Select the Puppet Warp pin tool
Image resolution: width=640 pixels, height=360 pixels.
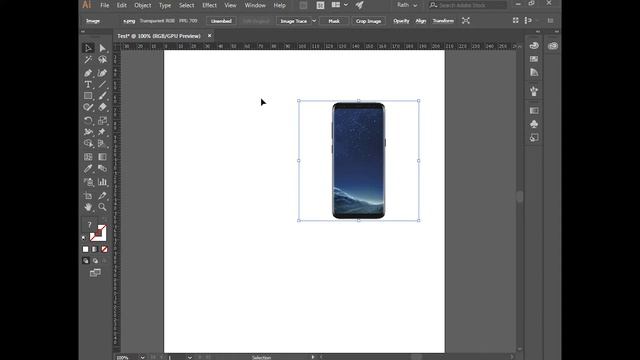102,132
